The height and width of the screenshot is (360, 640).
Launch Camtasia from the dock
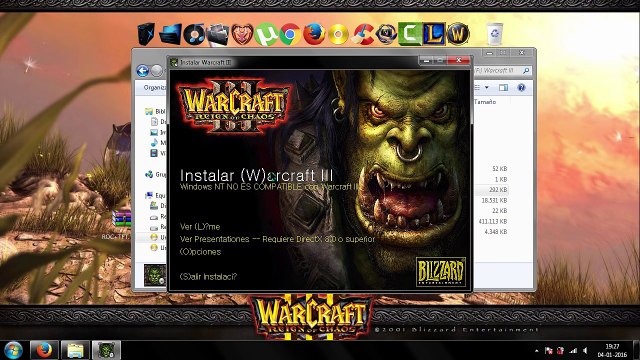coord(410,34)
